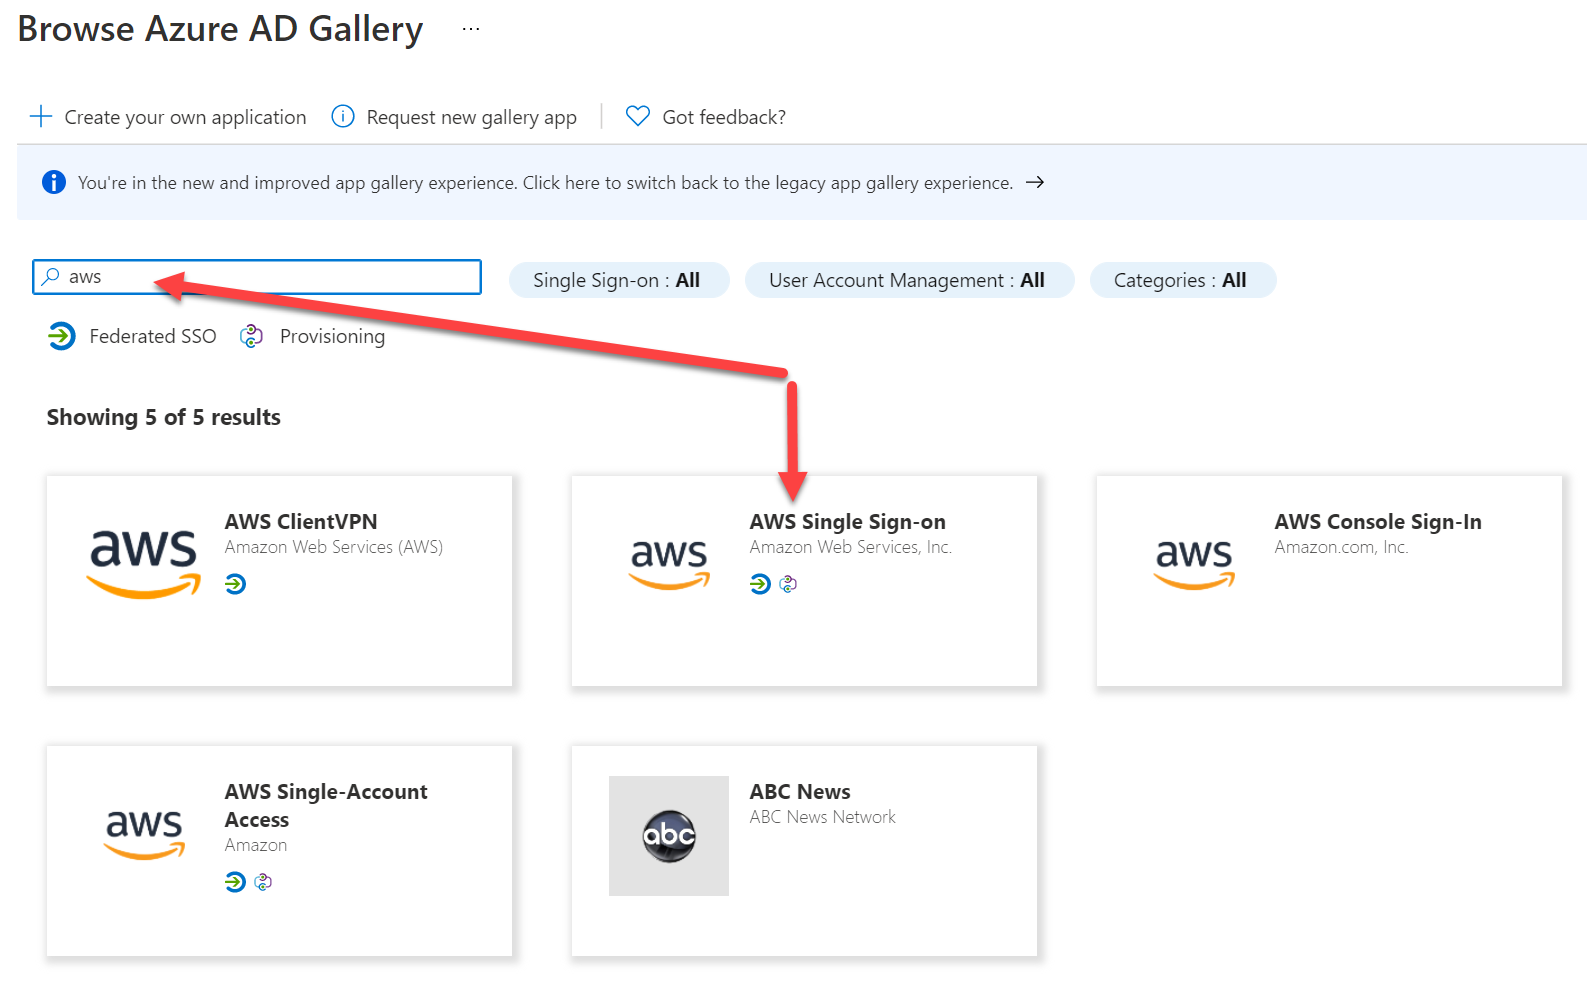Click the ABC News logo thumbnail
This screenshot has width=1587, height=991.
668,835
